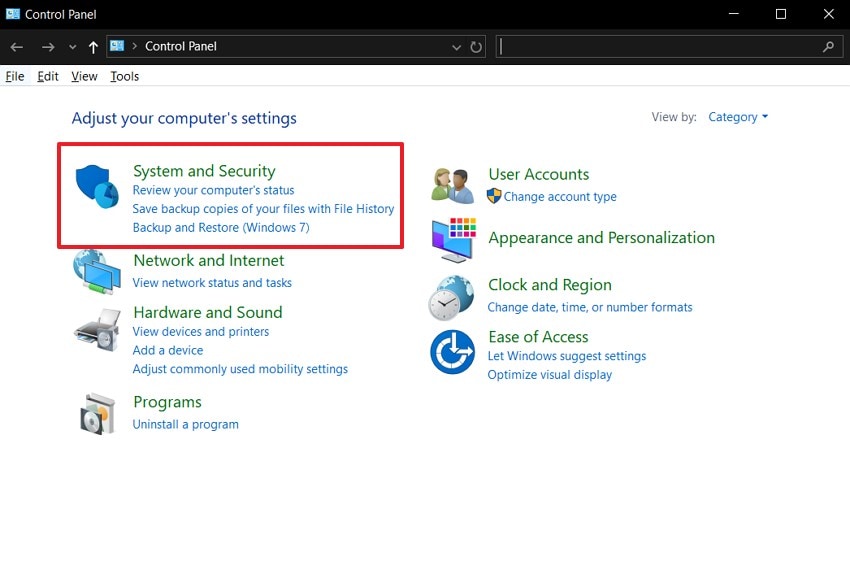Open the View menu
This screenshot has height=561, width=850.
84,76
